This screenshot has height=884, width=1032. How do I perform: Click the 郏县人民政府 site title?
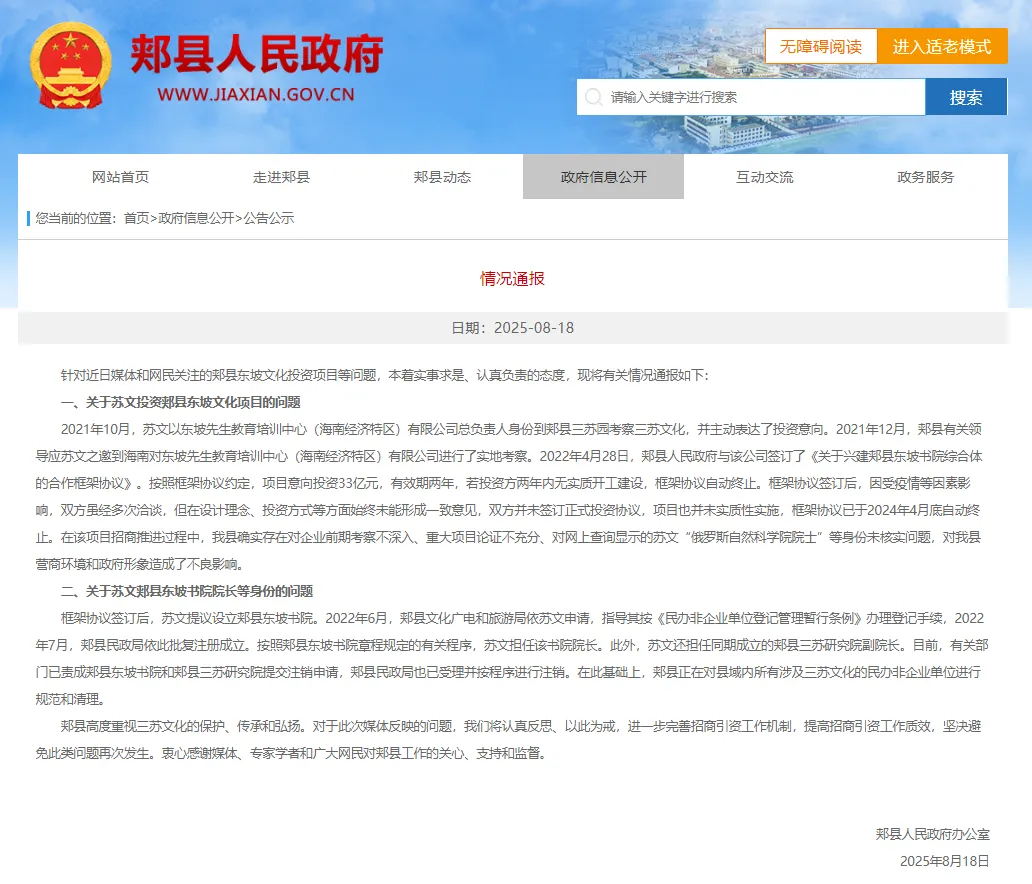click(x=257, y=54)
